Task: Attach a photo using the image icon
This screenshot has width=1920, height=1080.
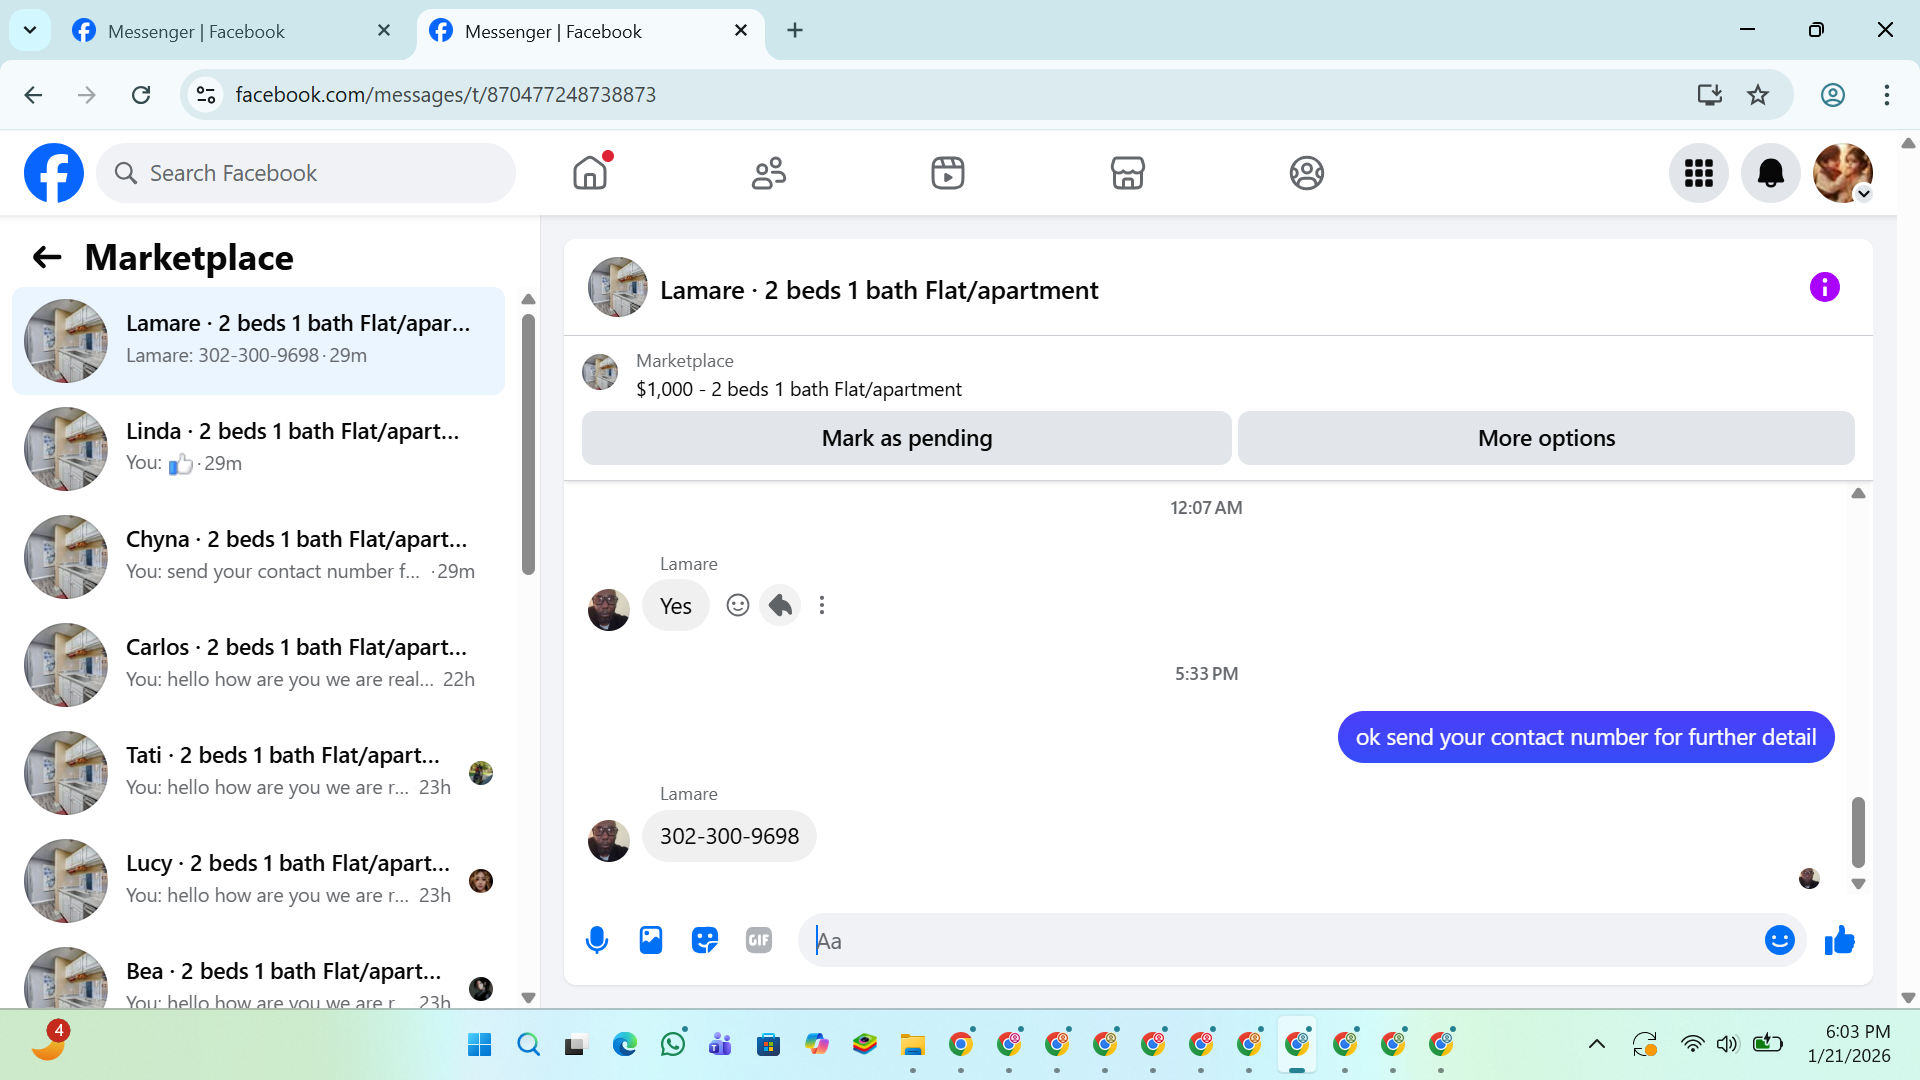Action: (x=651, y=940)
